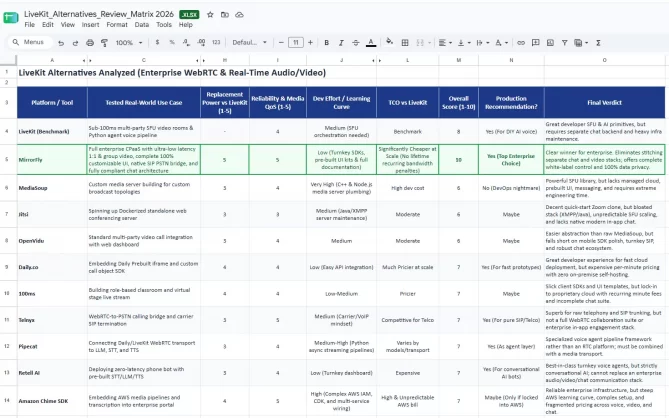669x418 pixels.
Task: Insert a chart
Action: pos(550,43)
